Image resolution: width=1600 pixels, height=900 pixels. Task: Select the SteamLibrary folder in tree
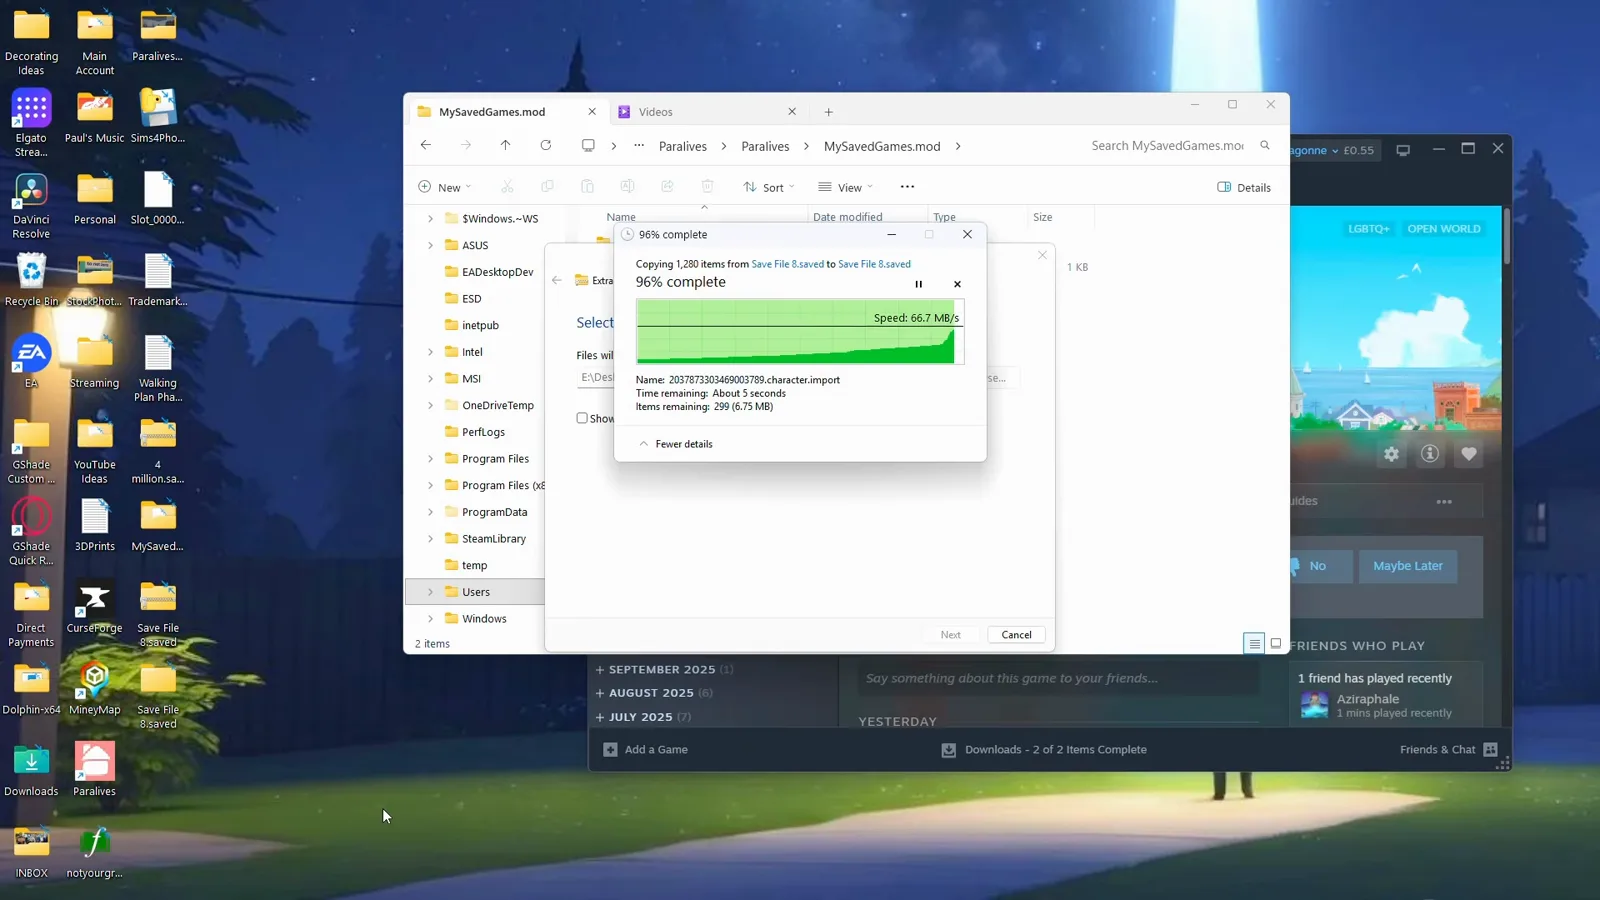click(494, 539)
